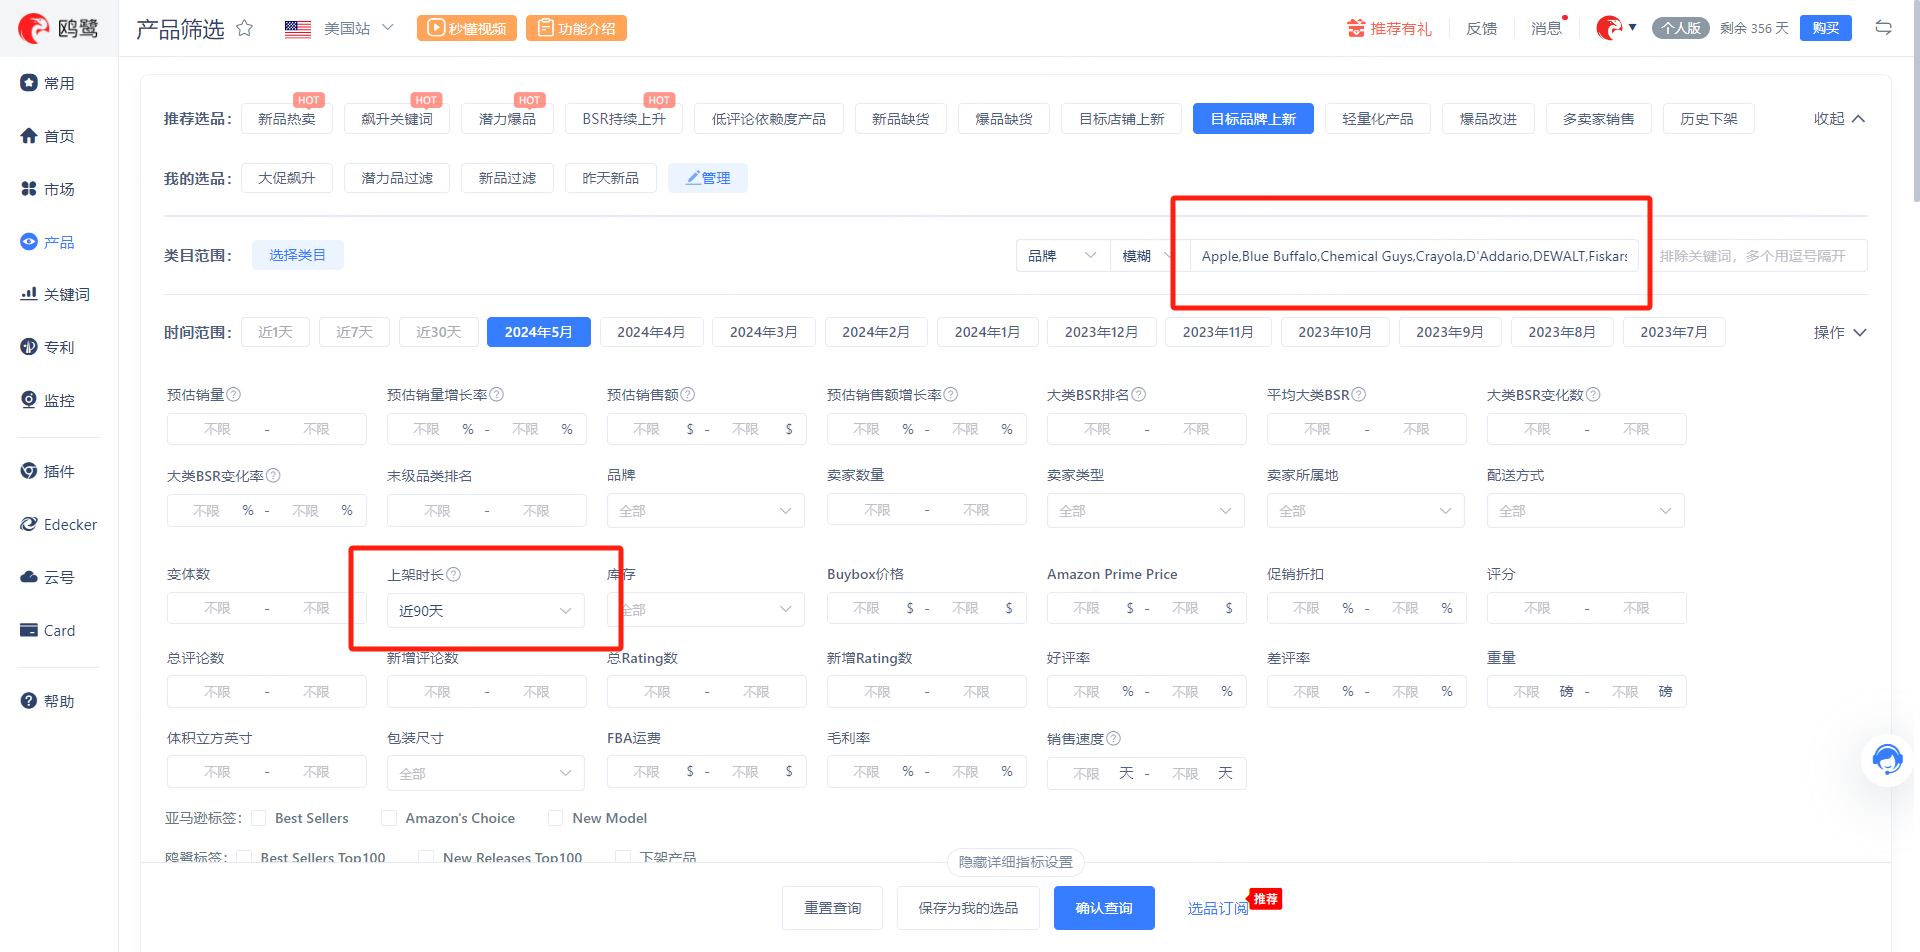The image size is (1920, 952).
Task: Select the 近30天 time range
Action: (438, 332)
